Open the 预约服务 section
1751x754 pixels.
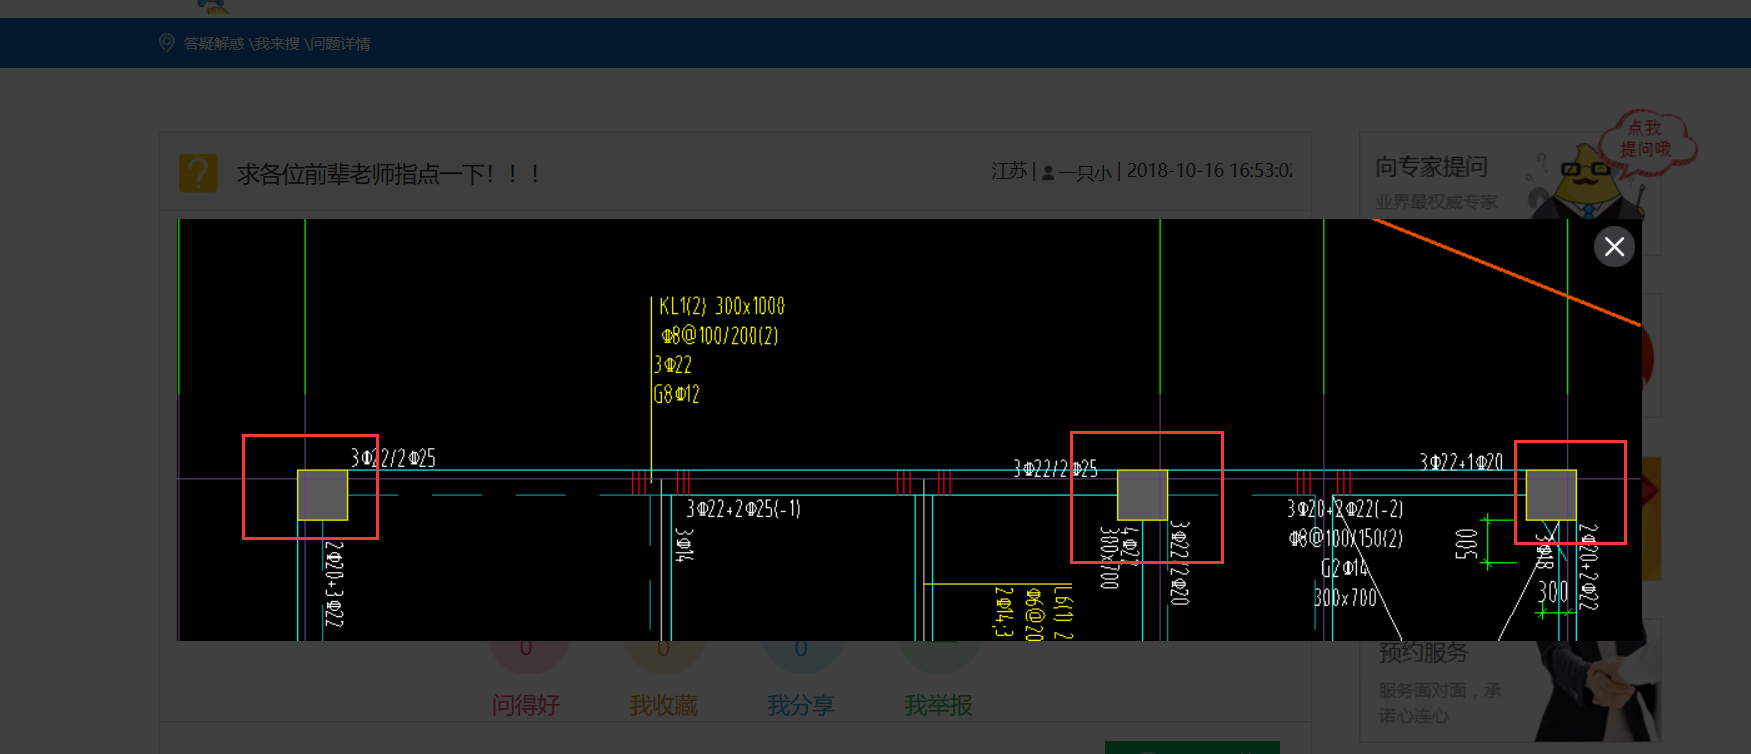point(1423,653)
